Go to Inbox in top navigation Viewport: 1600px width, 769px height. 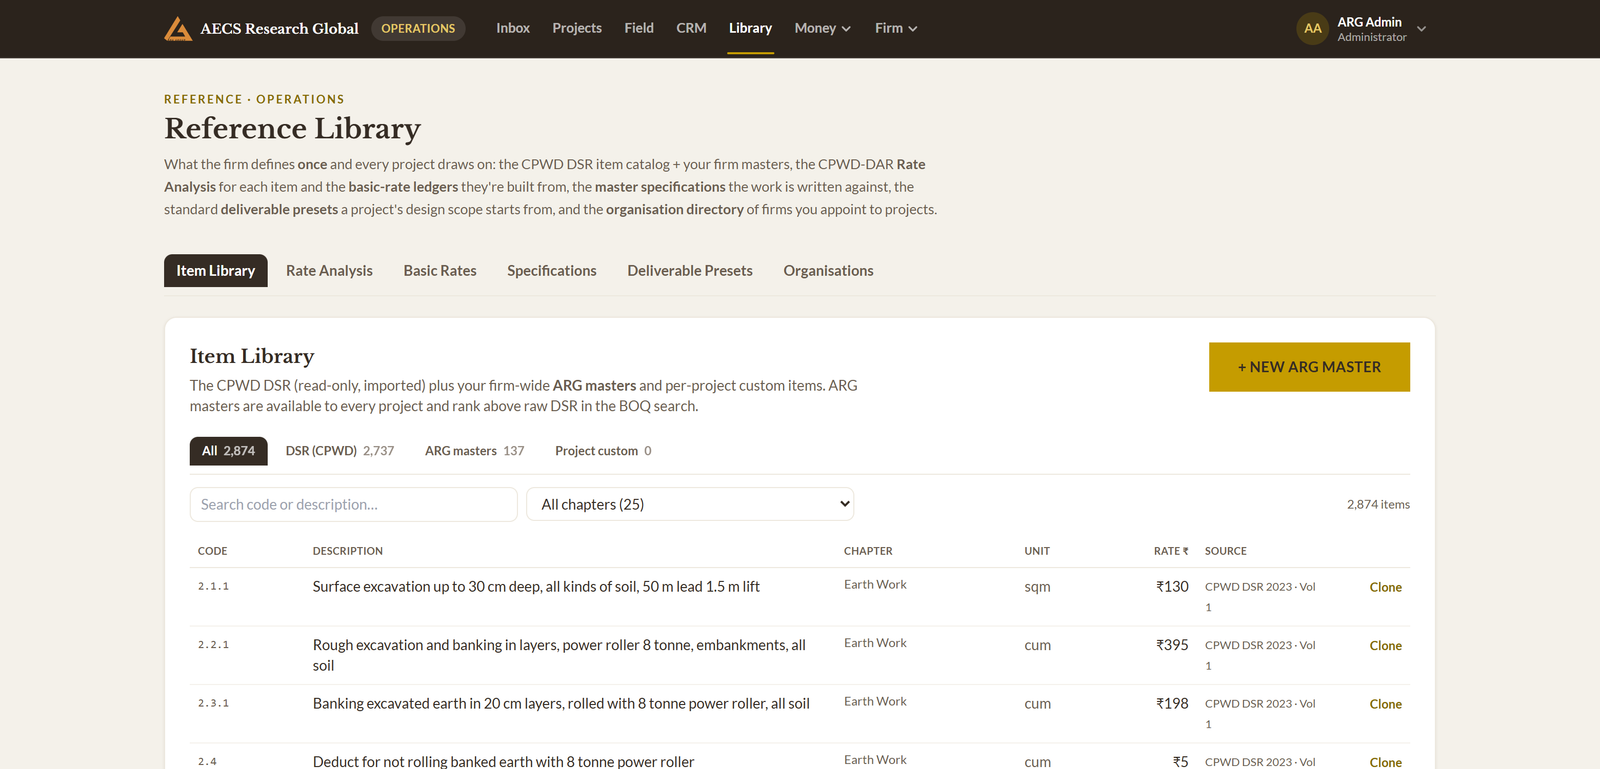point(513,28)
